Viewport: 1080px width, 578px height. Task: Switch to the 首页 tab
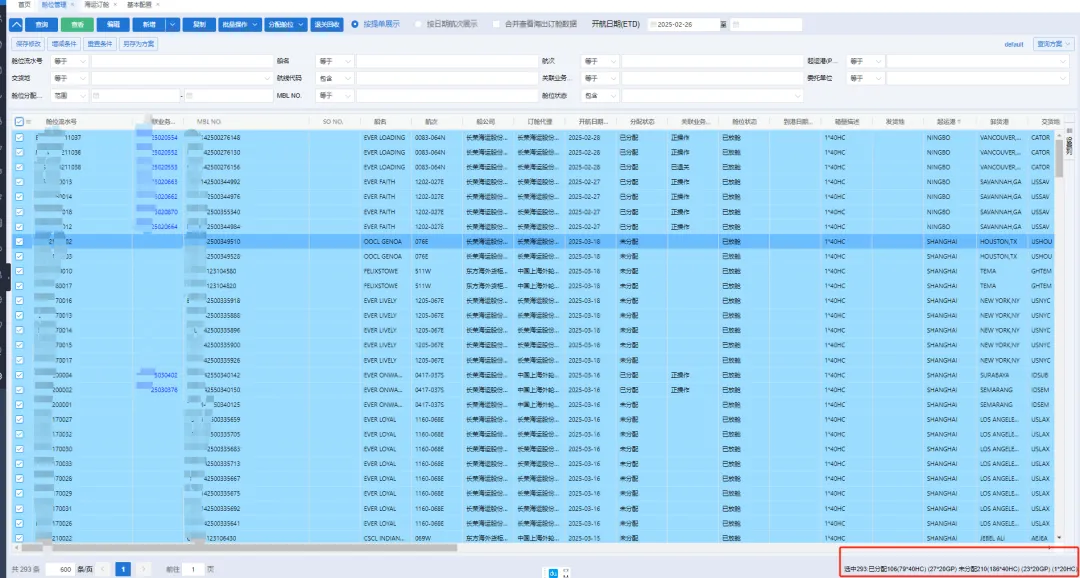pos(24,5)
